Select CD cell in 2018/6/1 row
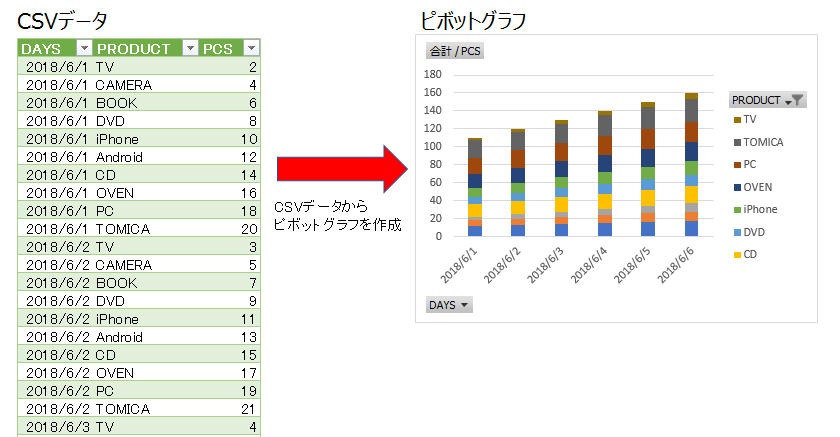840x437 pixels. coord(146,175)
